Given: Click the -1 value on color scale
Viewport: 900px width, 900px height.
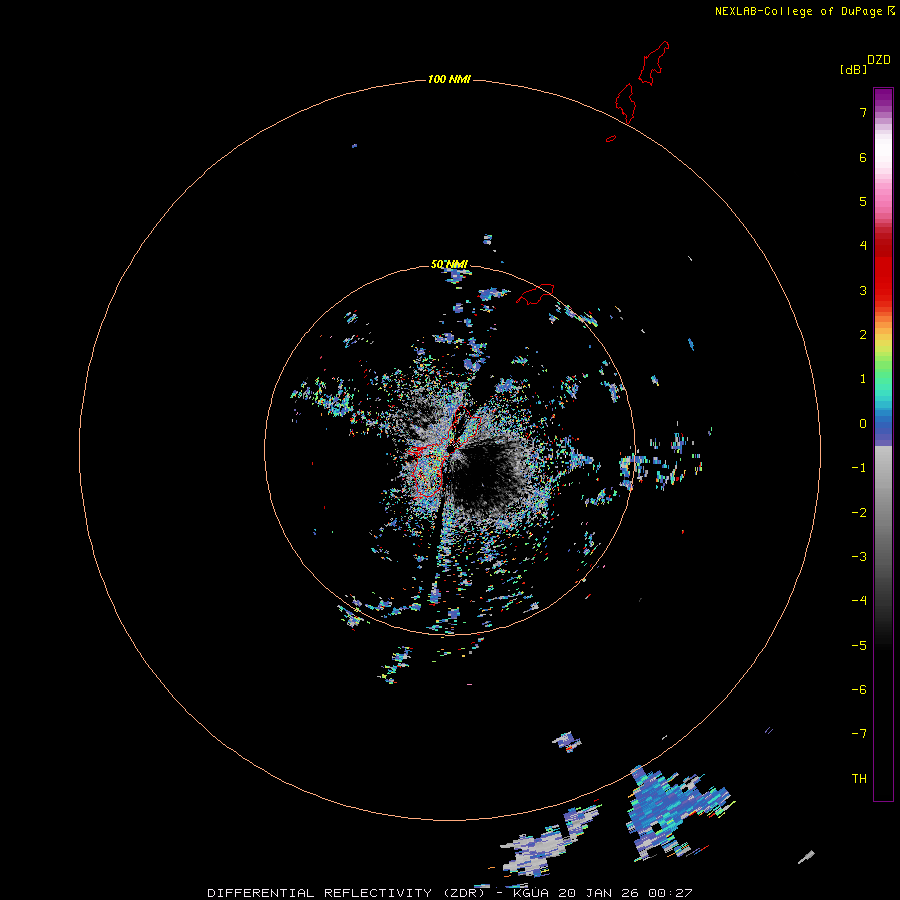Looking at the screenshot, I should point(859,468).
